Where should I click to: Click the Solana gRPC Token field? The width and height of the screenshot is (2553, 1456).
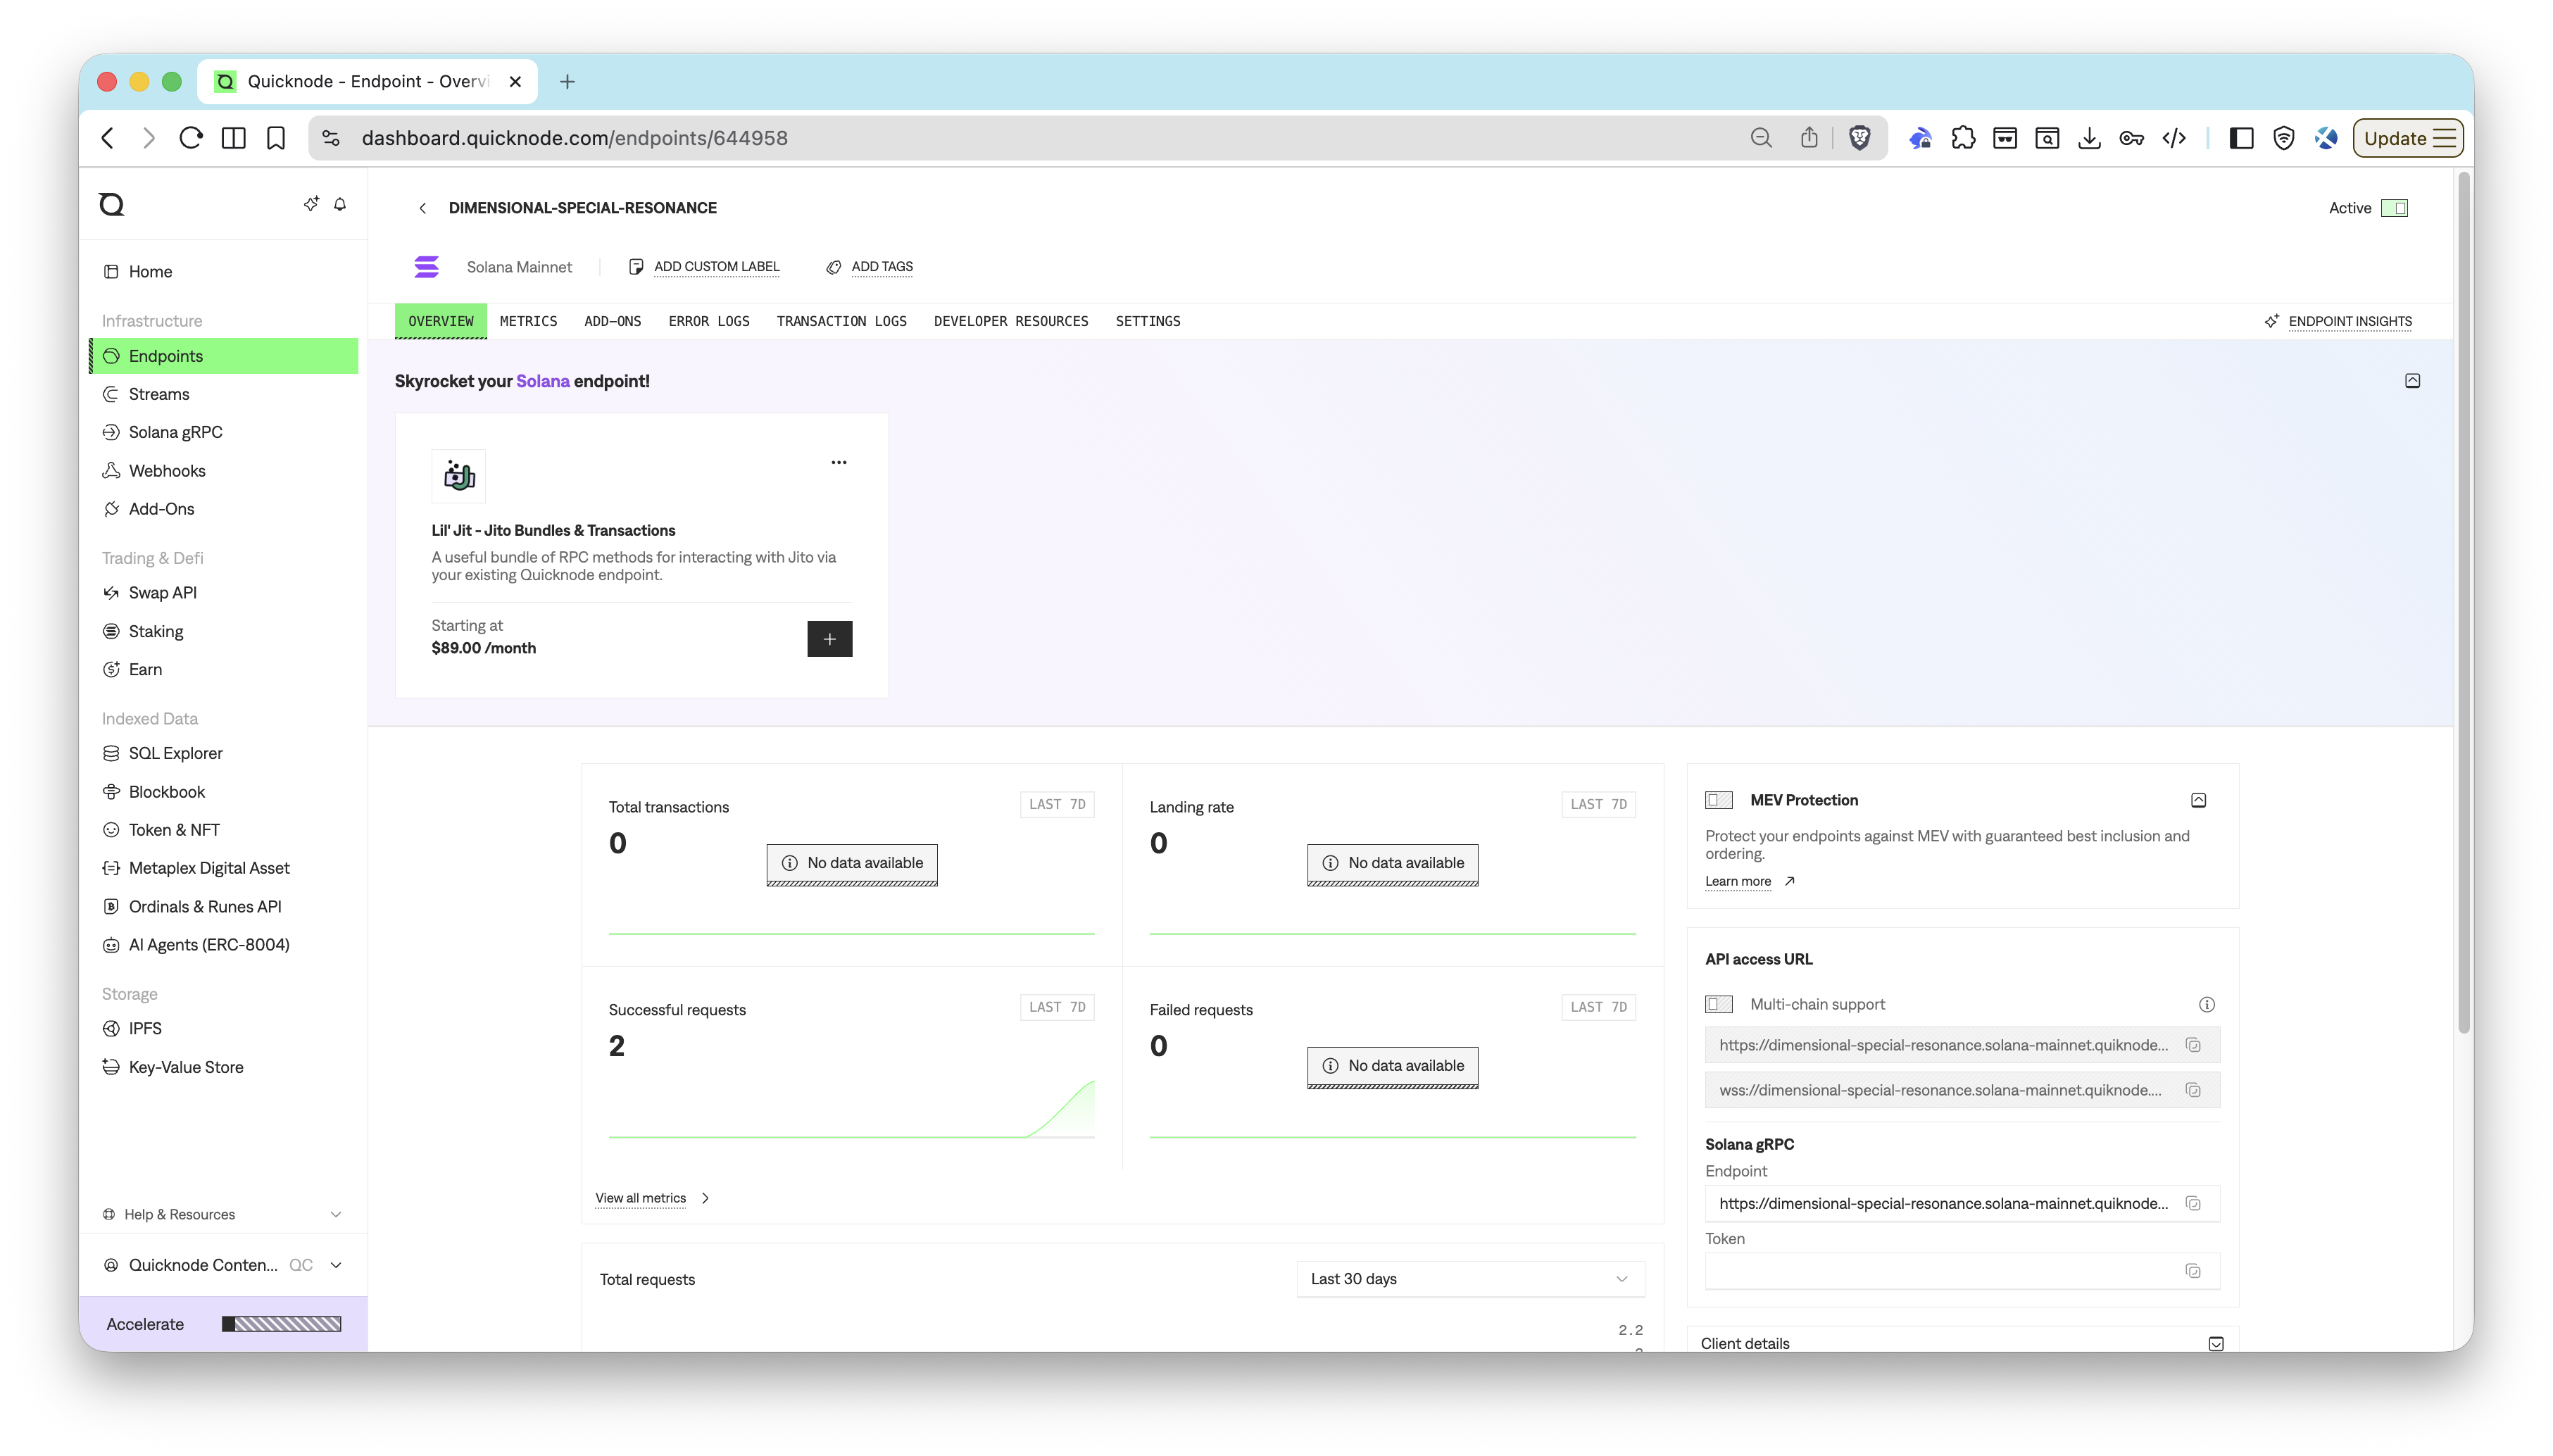click(x=1961, y=1271)
